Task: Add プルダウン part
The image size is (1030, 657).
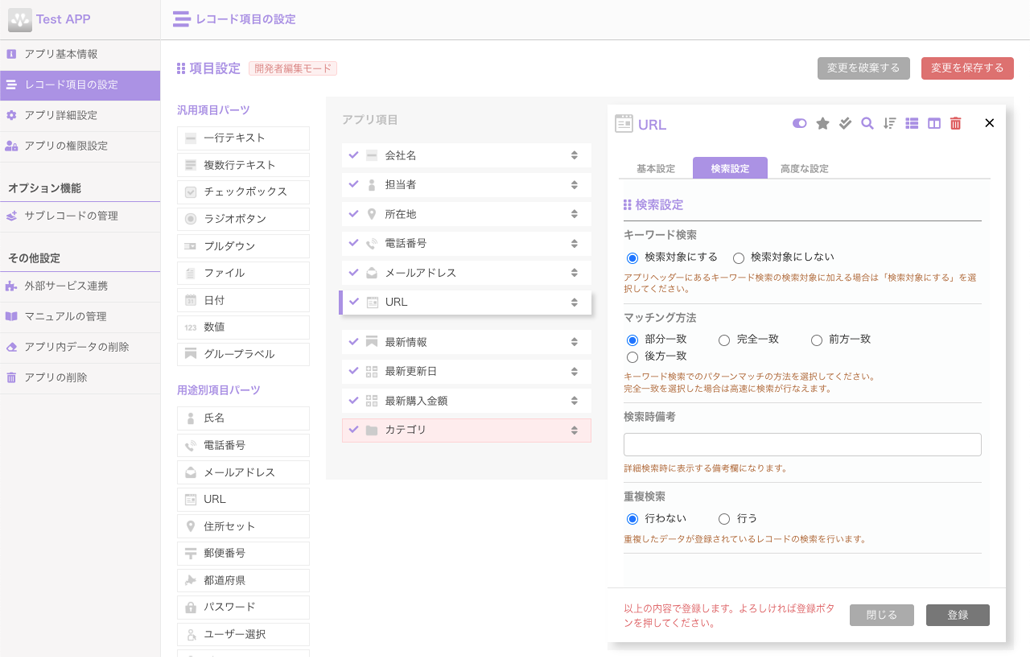Action: tap(243, 246)
